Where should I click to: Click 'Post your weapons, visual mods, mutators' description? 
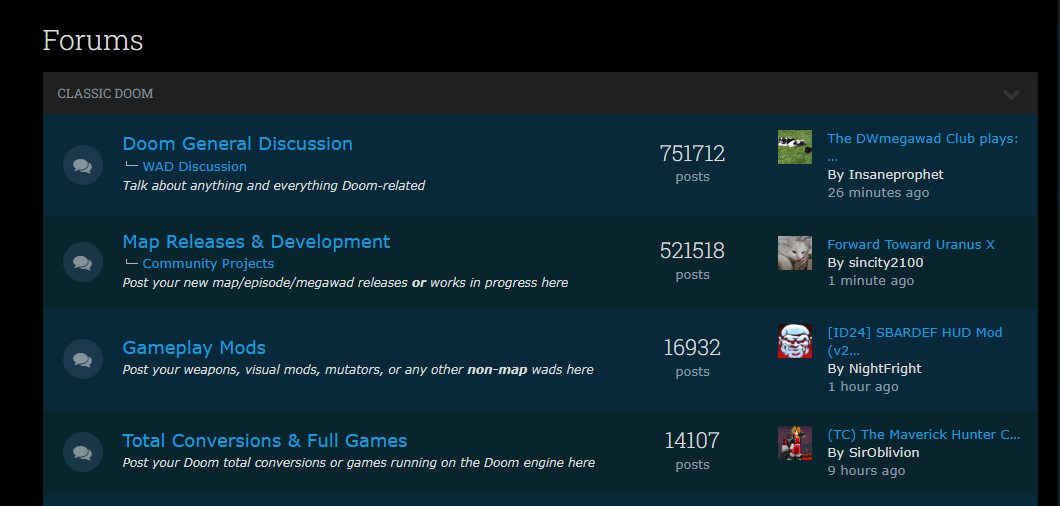click(358, 370)
